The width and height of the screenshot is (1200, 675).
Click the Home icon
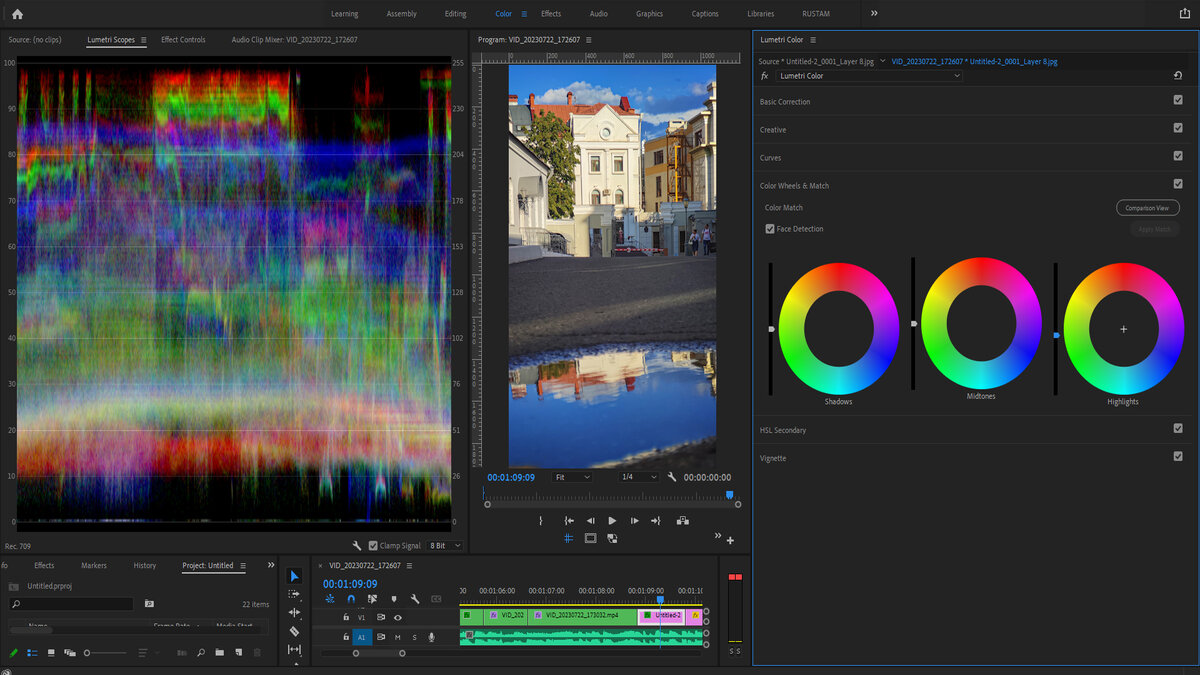(x=17, y=14)
